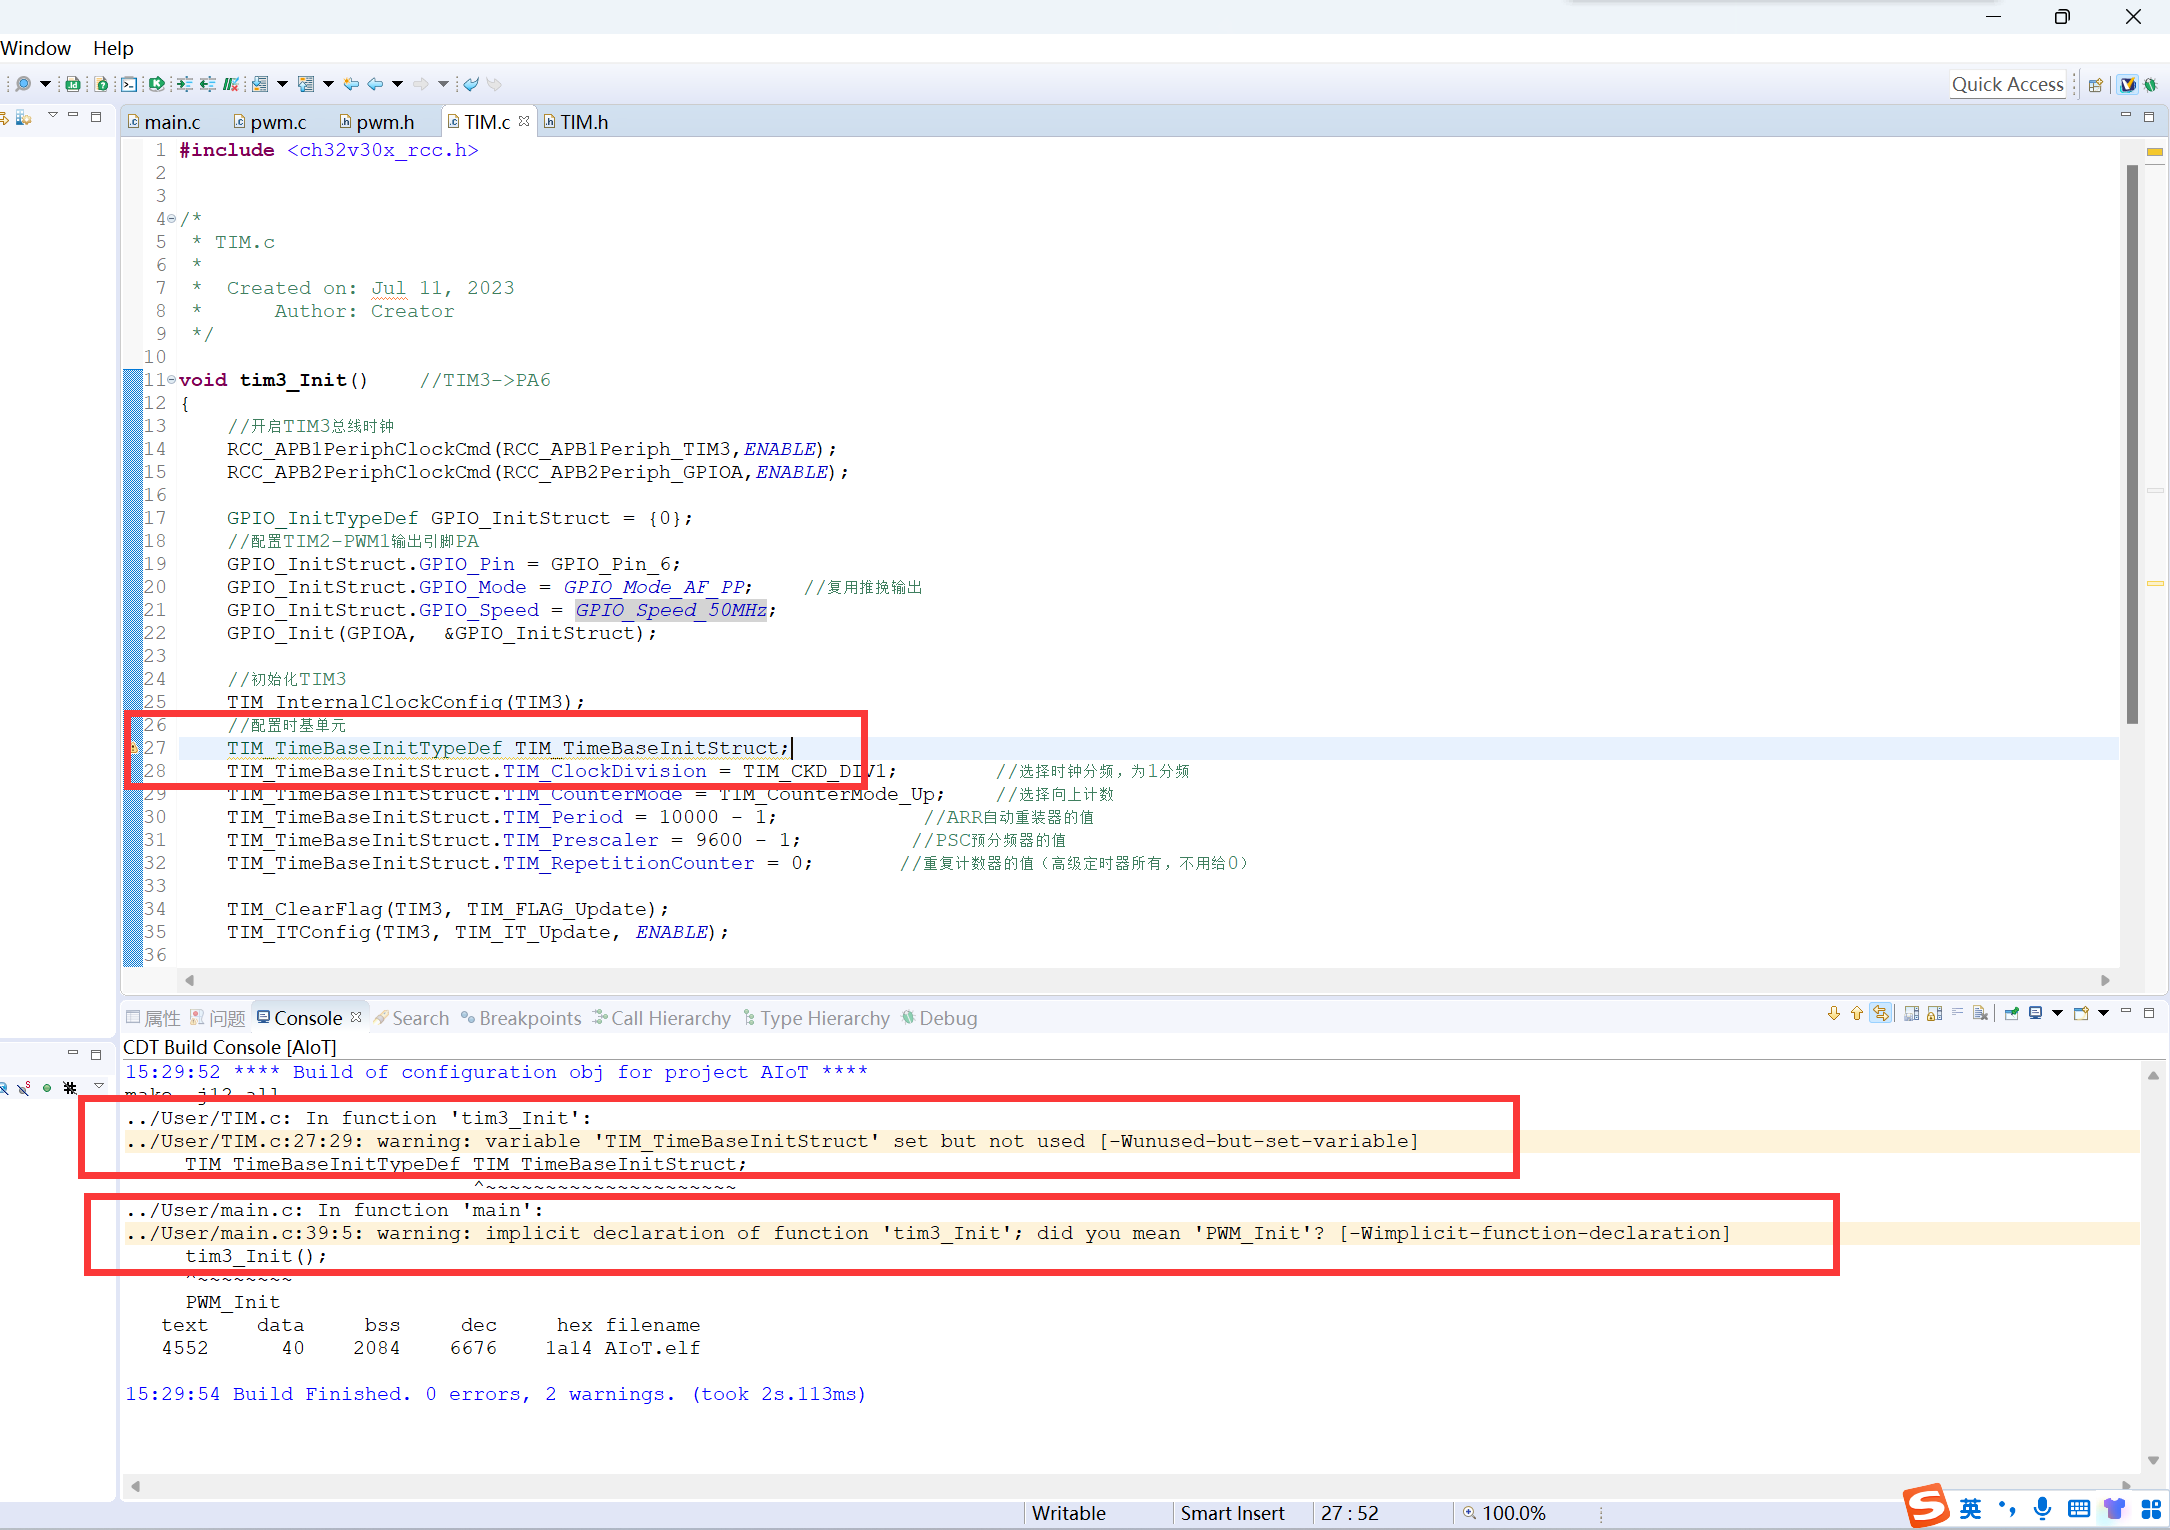The width and height of the screenshot is (2170, 1530).
Task: Click the warning marker at line 27
Action: coord(133,748)
